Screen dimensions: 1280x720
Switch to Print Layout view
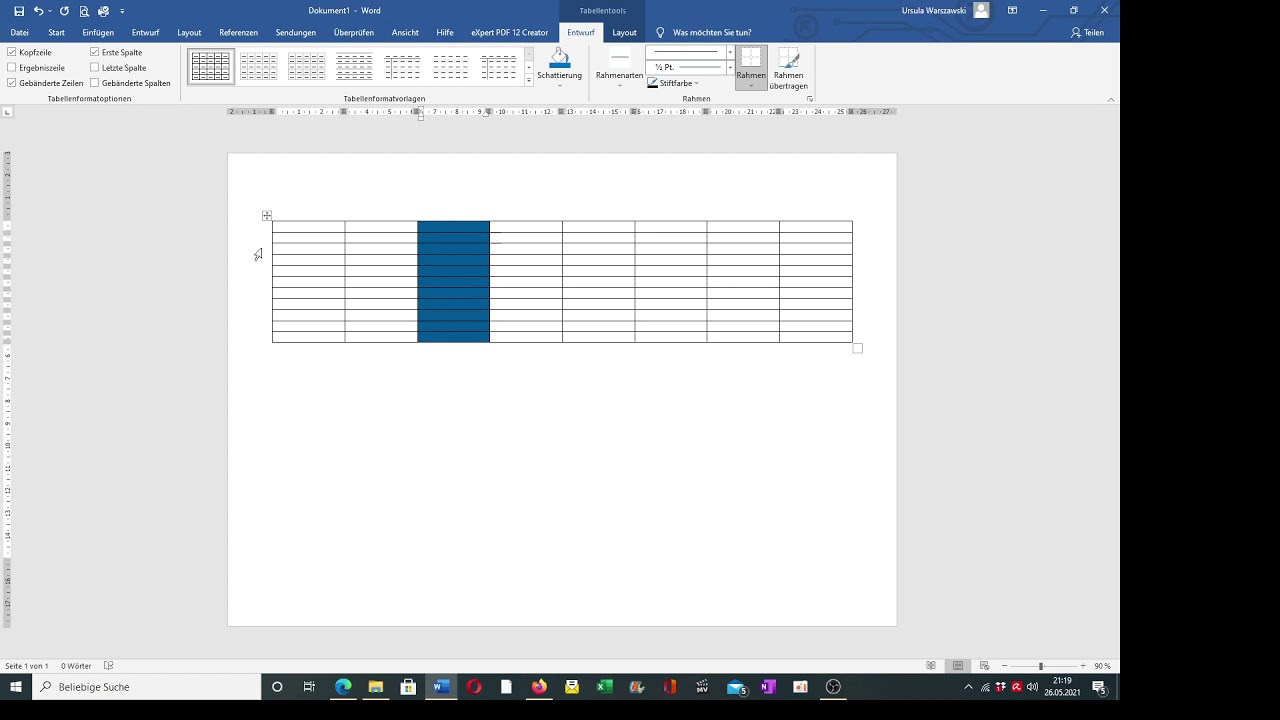tap(958, 666)
